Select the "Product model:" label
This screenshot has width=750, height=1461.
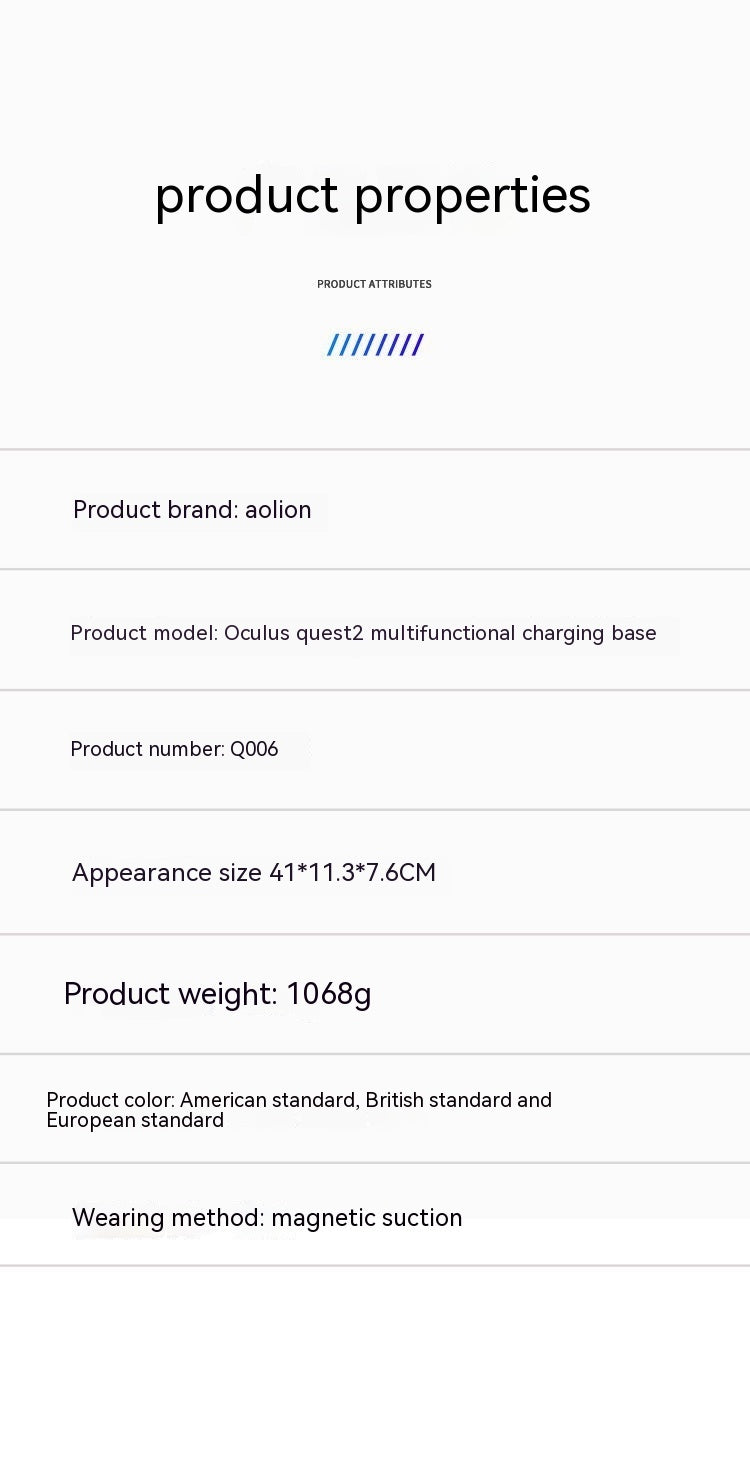point(144,633)
